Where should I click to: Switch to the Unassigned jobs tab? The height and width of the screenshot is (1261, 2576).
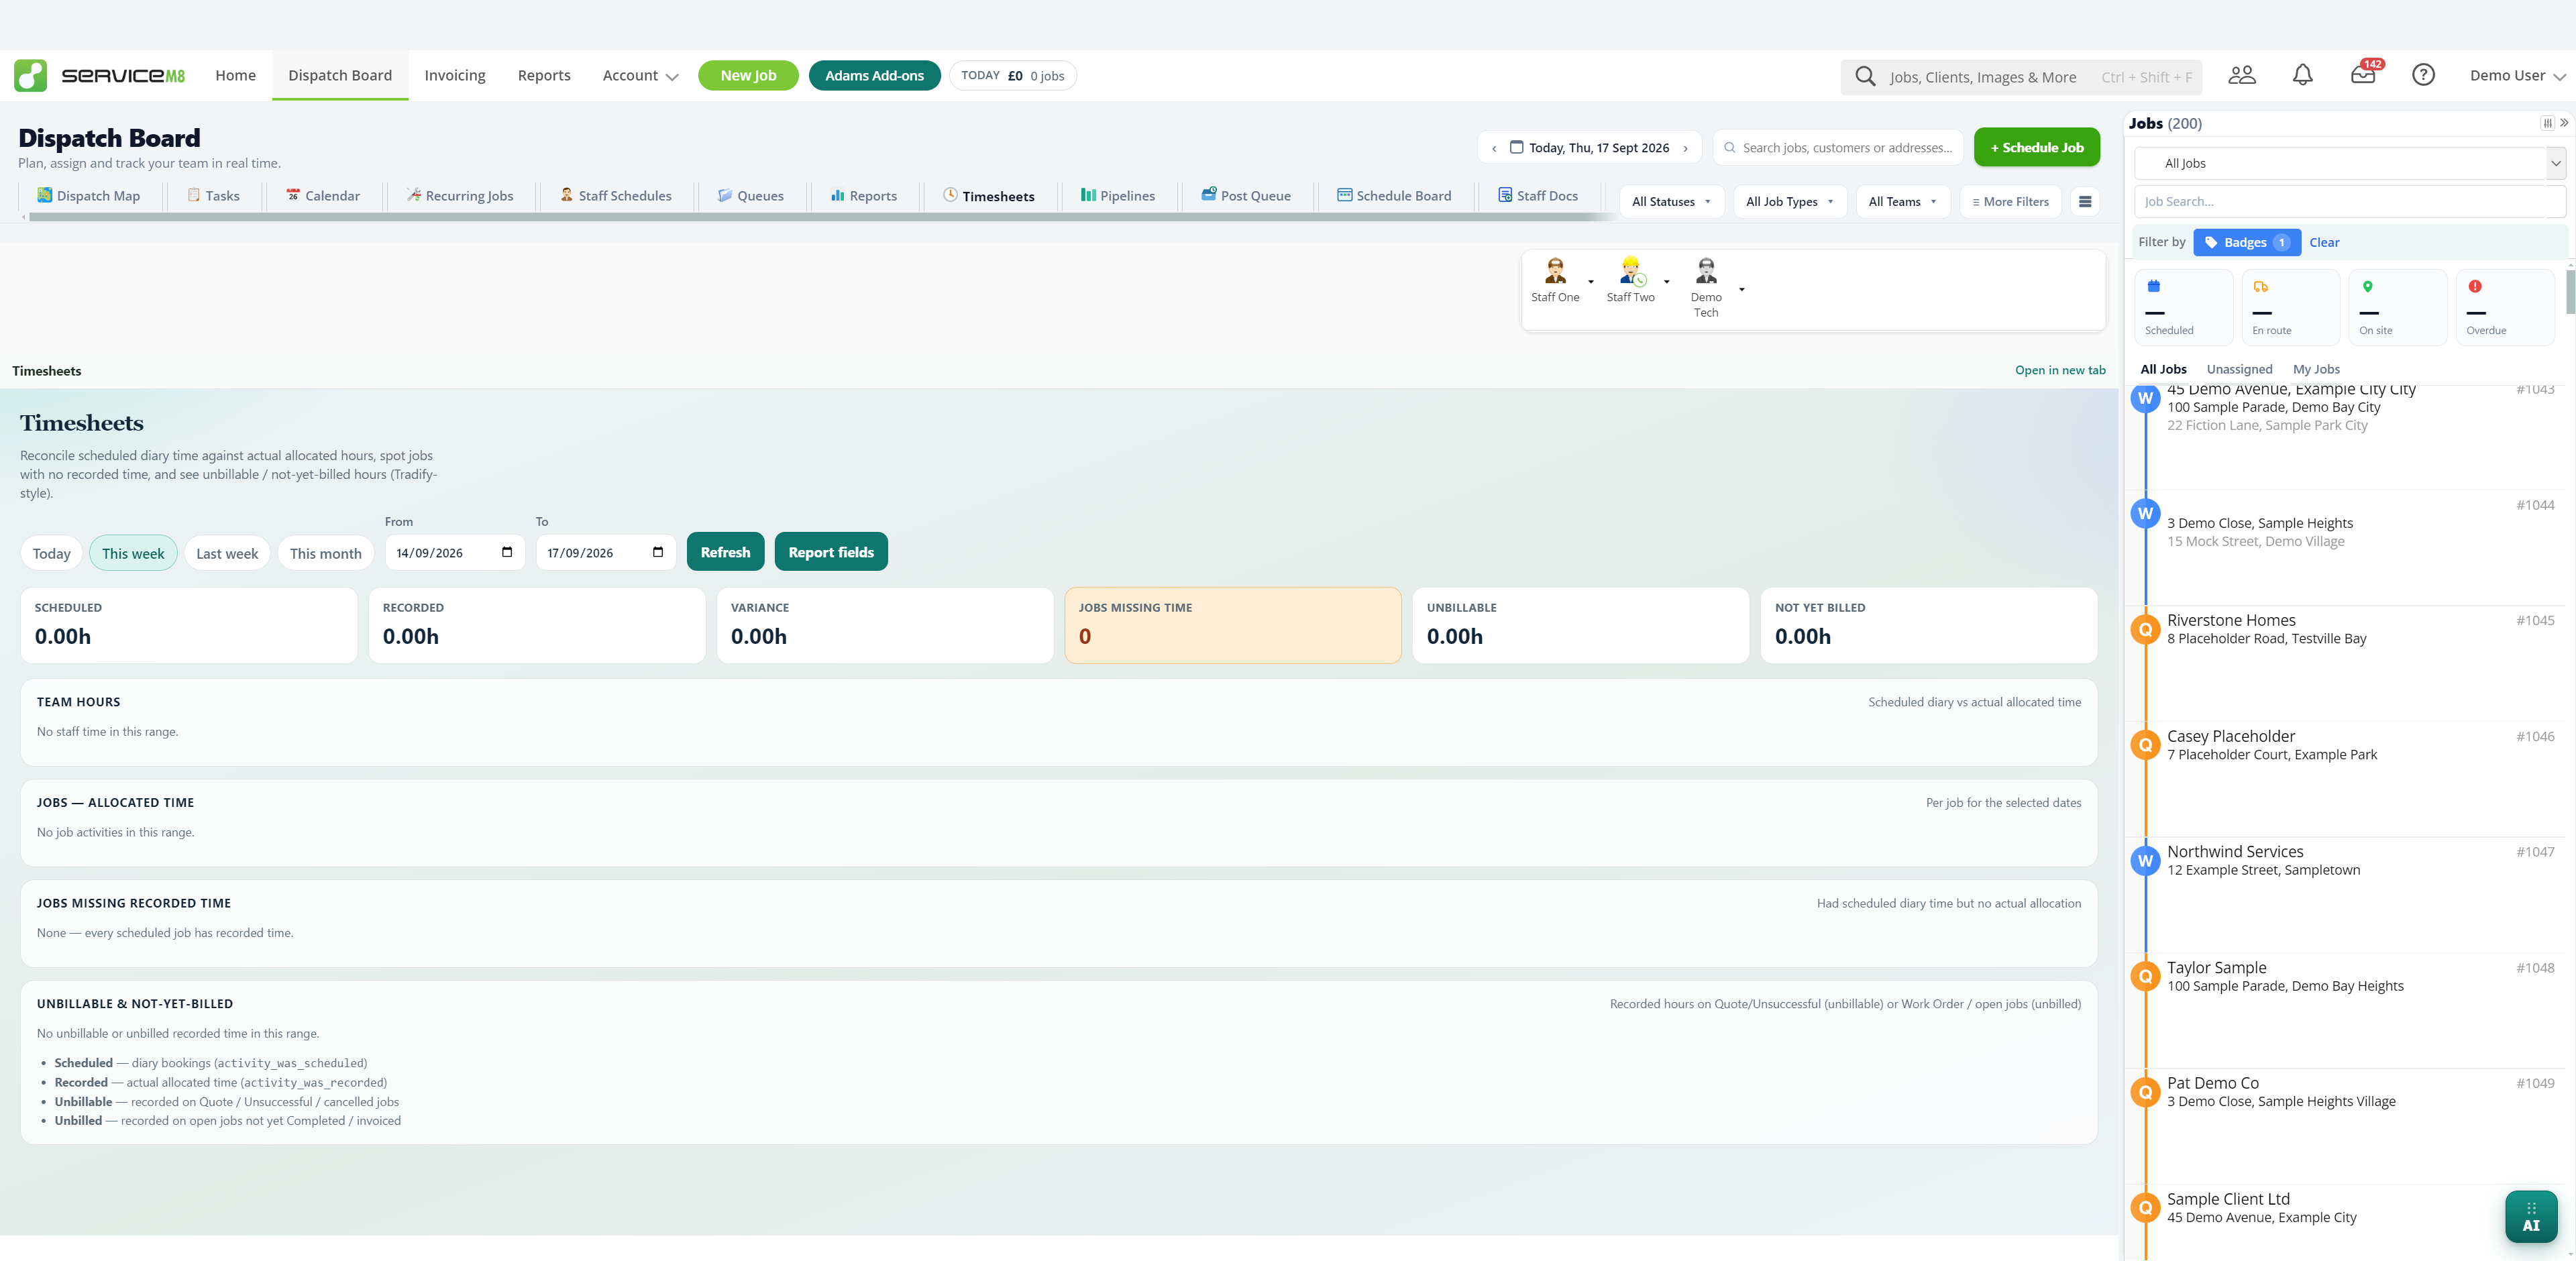(x=2239, y=369)
